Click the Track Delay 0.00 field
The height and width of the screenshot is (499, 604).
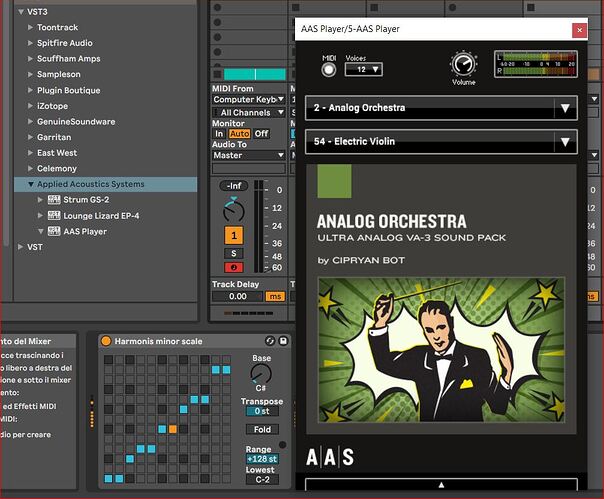click(238, 296)
